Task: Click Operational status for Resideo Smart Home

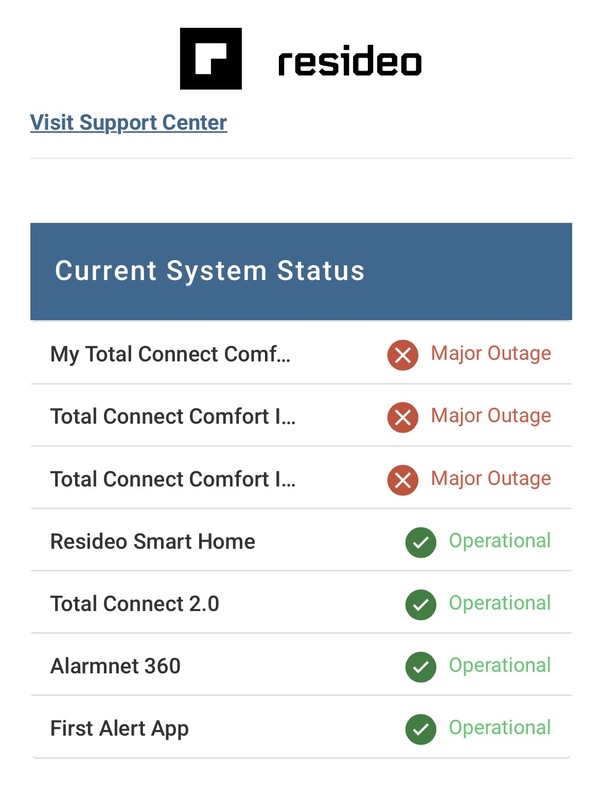Action: 500,541
